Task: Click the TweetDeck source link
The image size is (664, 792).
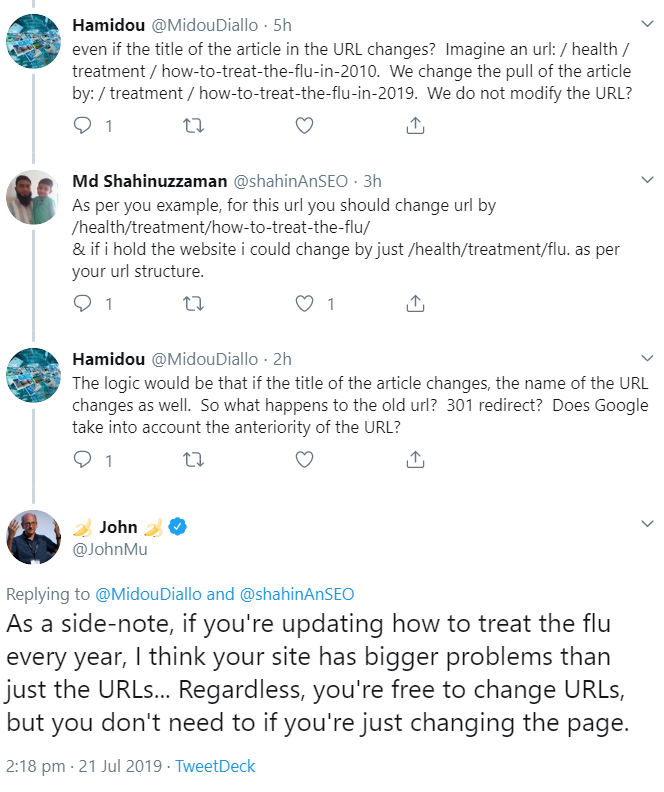Action: click(x=215, y=767)
